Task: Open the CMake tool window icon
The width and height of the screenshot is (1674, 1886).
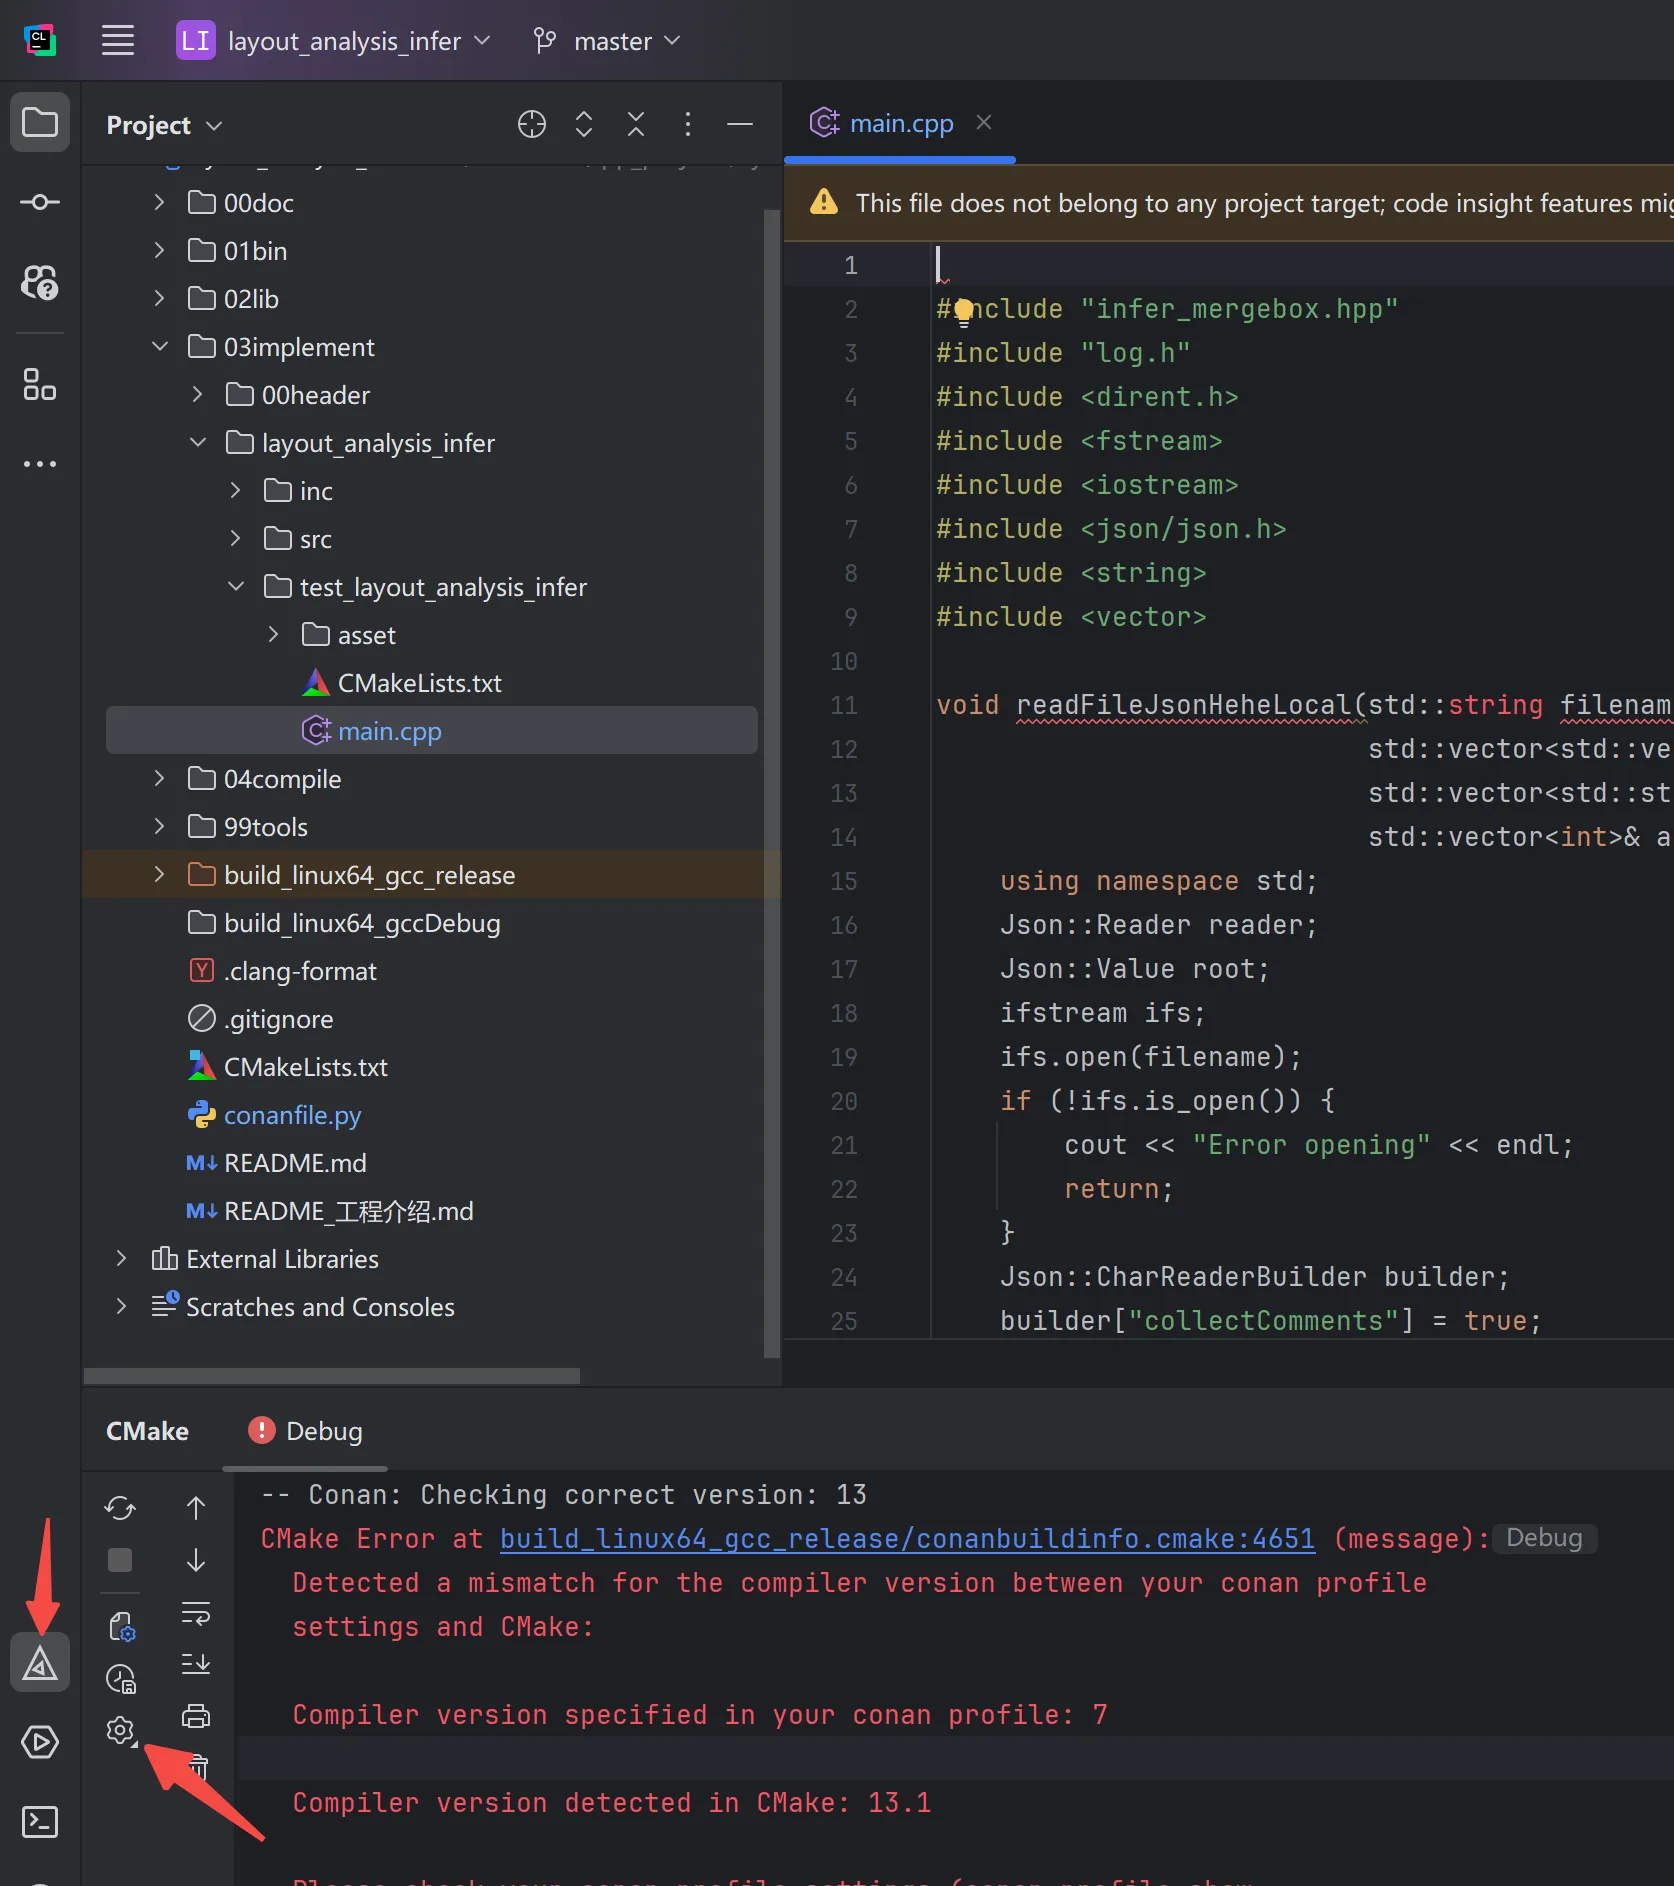Action: pyautogui.click(x=40, y=1664)
